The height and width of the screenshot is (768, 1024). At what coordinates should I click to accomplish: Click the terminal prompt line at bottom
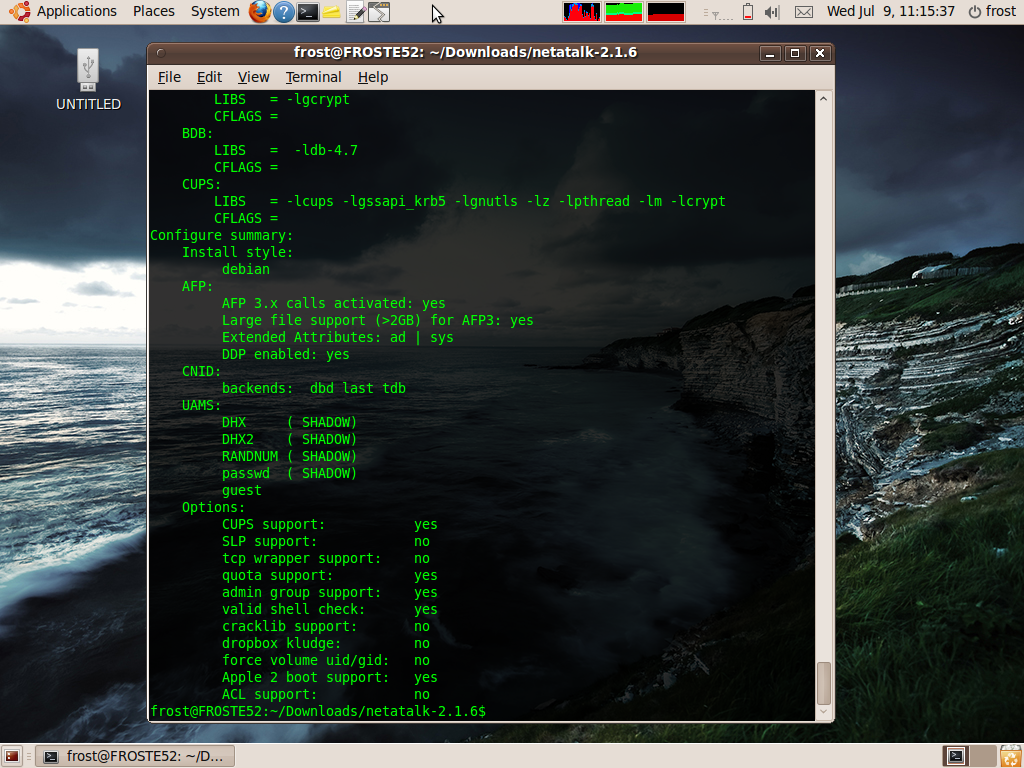(318, 711)
